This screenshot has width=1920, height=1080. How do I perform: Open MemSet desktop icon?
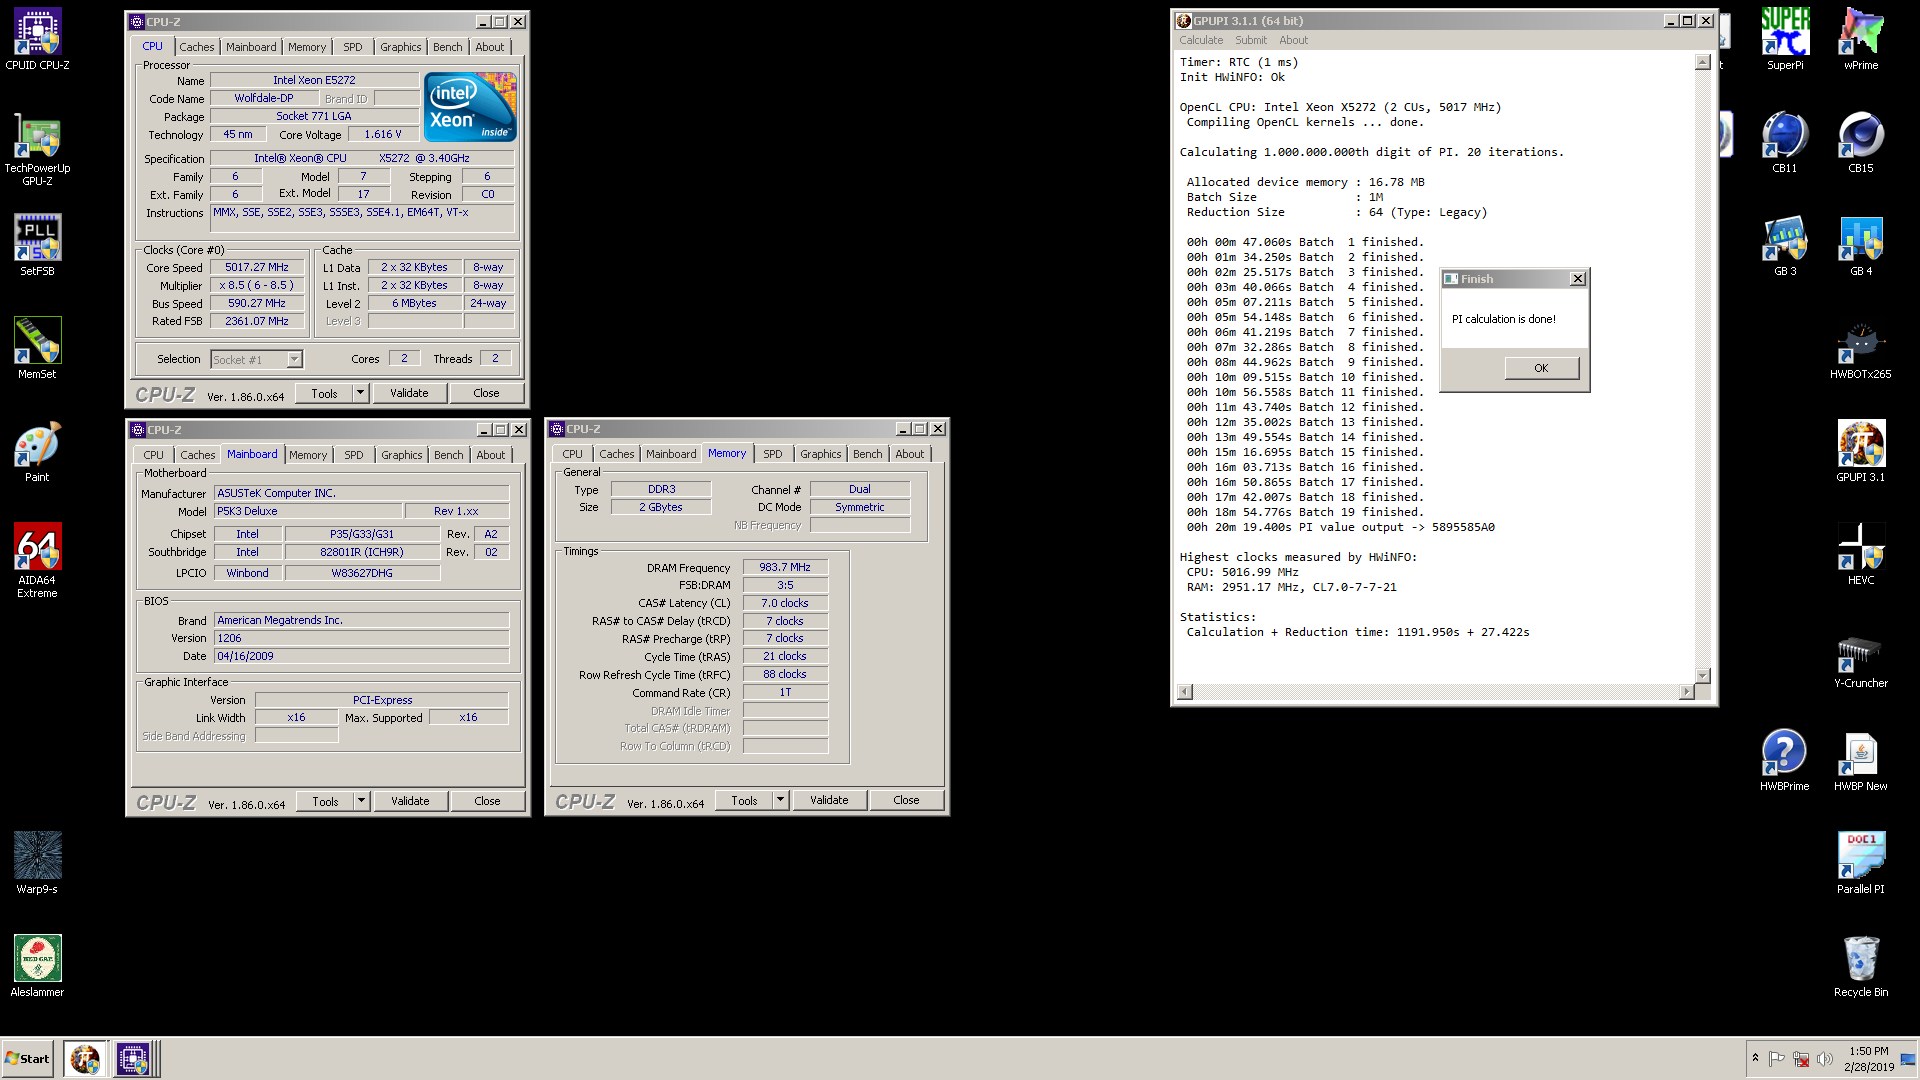[x=37, y=348]
